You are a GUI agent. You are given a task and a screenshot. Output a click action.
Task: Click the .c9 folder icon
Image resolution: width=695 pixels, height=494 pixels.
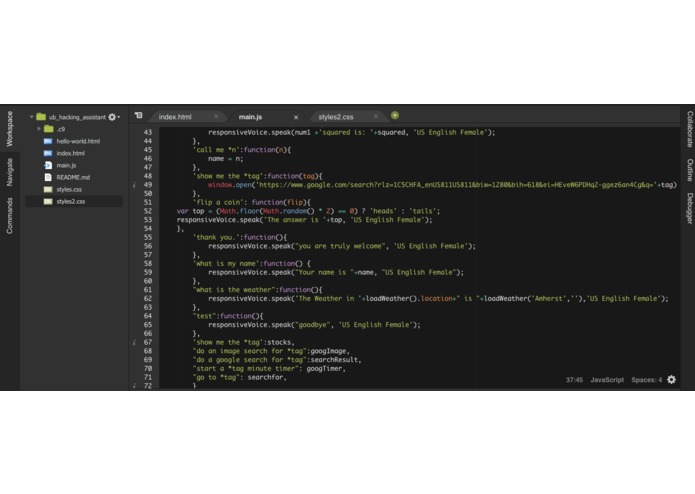(49, 129)
